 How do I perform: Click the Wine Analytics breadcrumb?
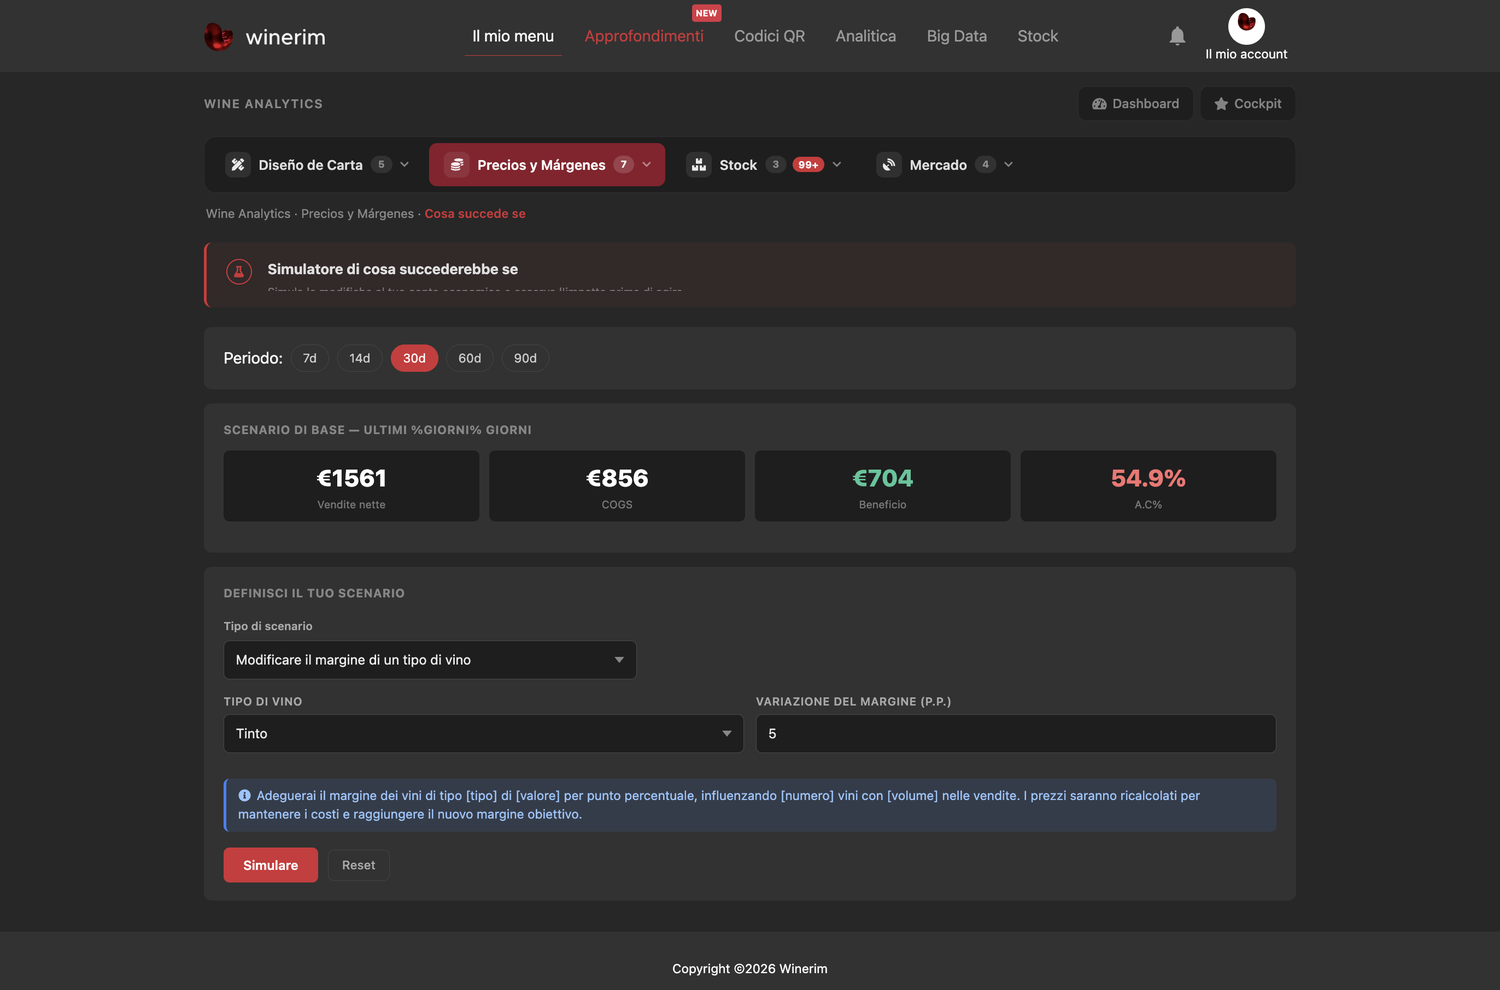click(x=248, y=214)
